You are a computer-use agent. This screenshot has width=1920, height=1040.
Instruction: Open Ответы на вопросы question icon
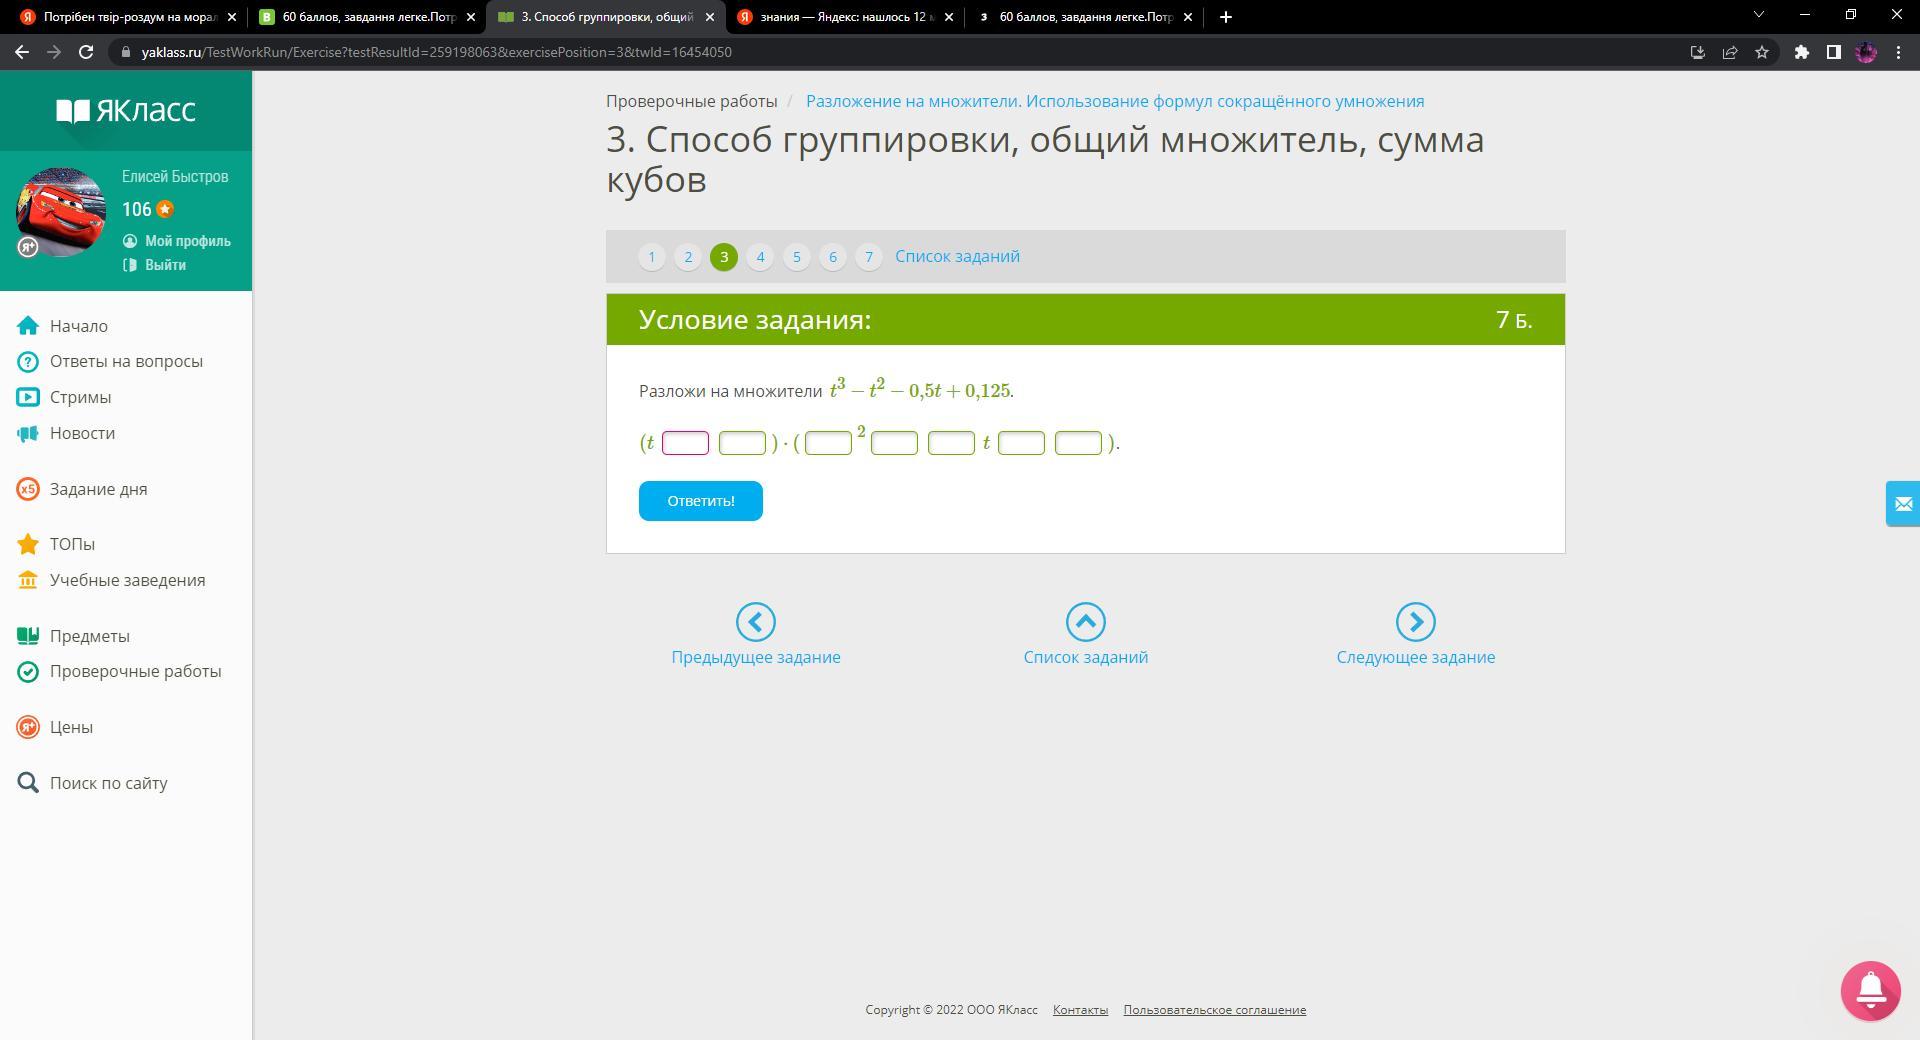[28, 362]
